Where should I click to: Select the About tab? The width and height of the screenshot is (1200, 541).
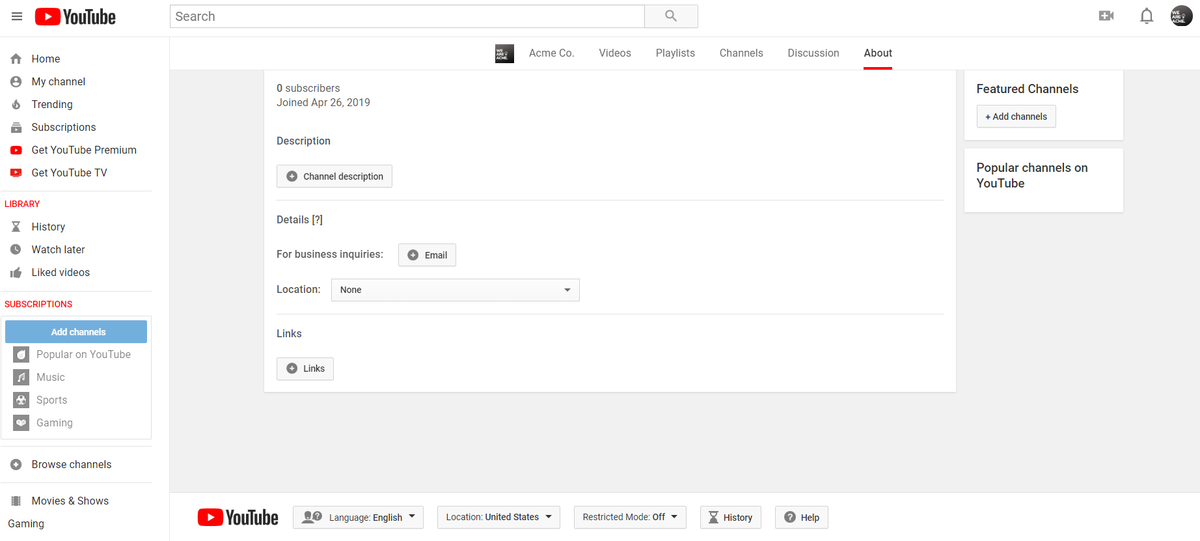pos(878,53)
